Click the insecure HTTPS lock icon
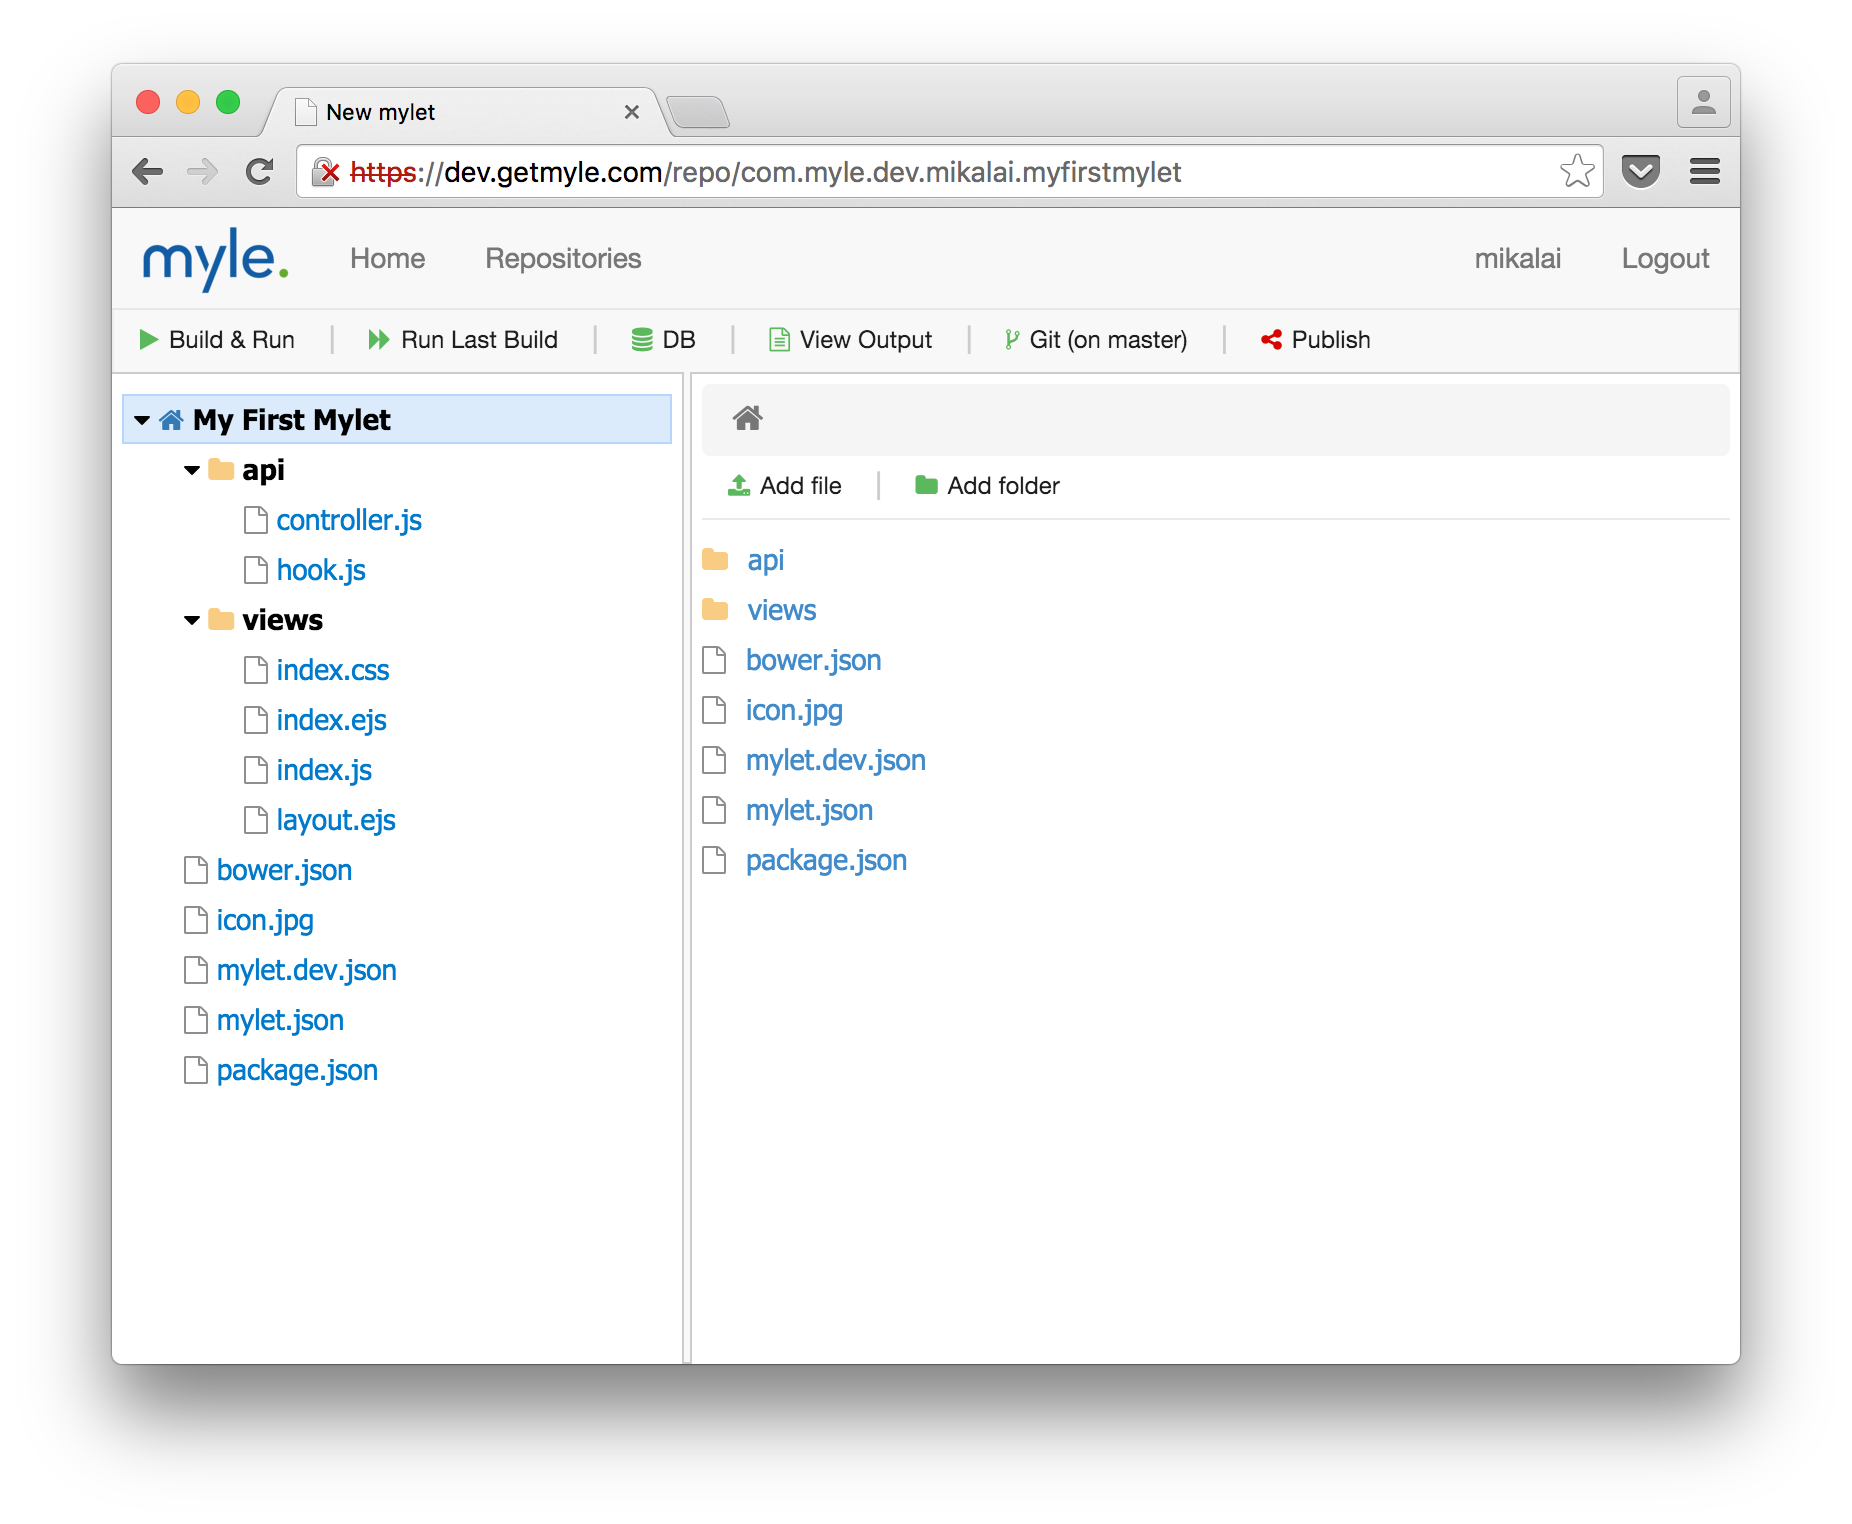 point(326,172)
